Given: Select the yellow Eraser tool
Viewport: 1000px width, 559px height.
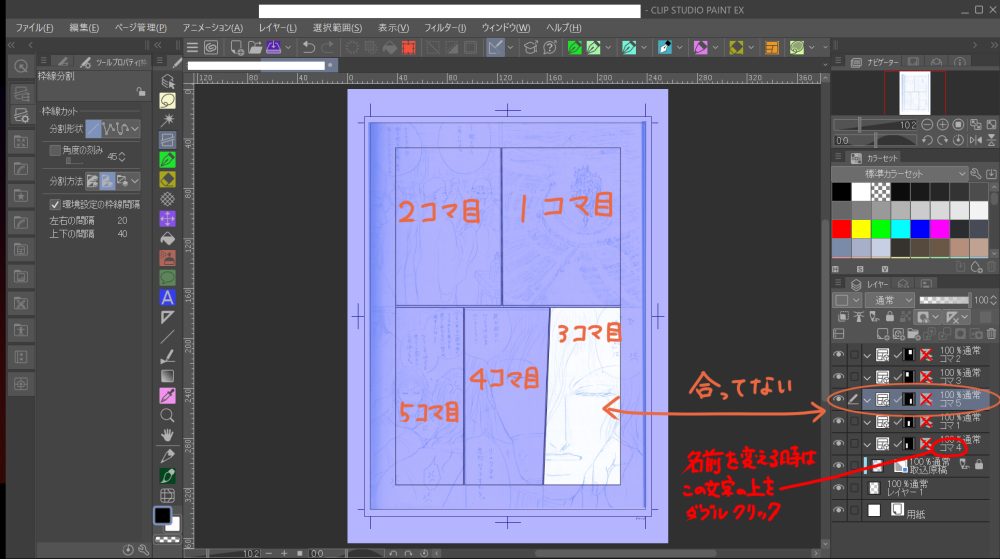Looking at the screenshot, I should pyautogui.click(x=167, y=180).
